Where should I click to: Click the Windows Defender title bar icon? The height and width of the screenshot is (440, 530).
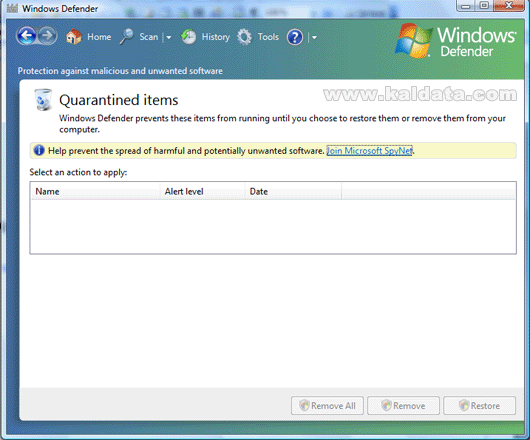[12, 8]
